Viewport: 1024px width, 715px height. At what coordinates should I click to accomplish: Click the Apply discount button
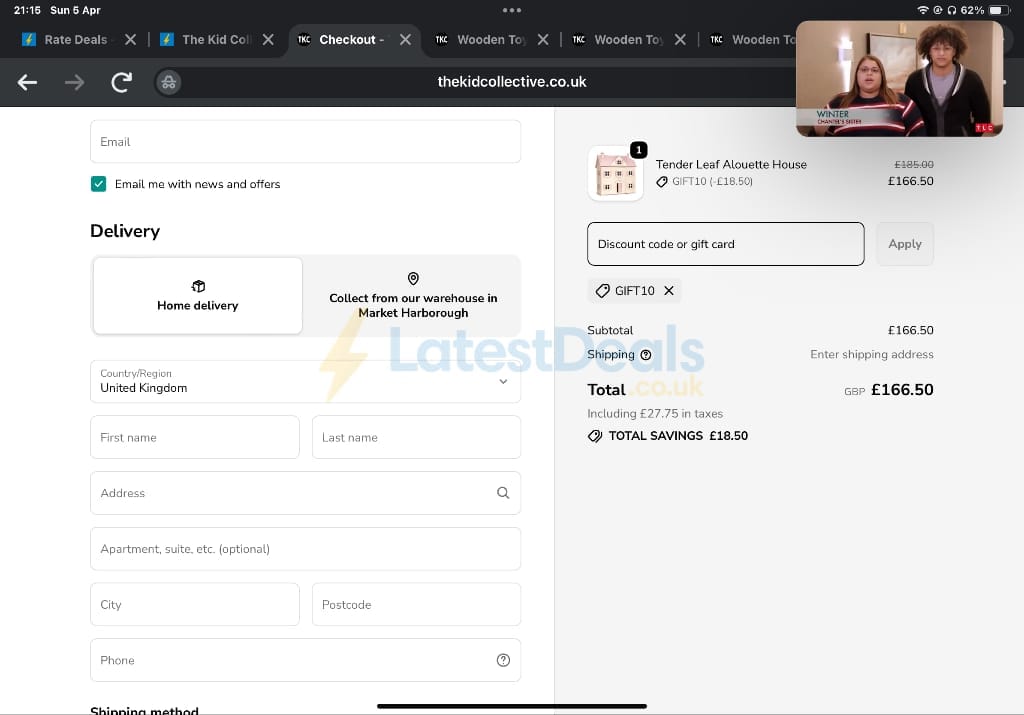pyautogui.click(x=904, y=244)
